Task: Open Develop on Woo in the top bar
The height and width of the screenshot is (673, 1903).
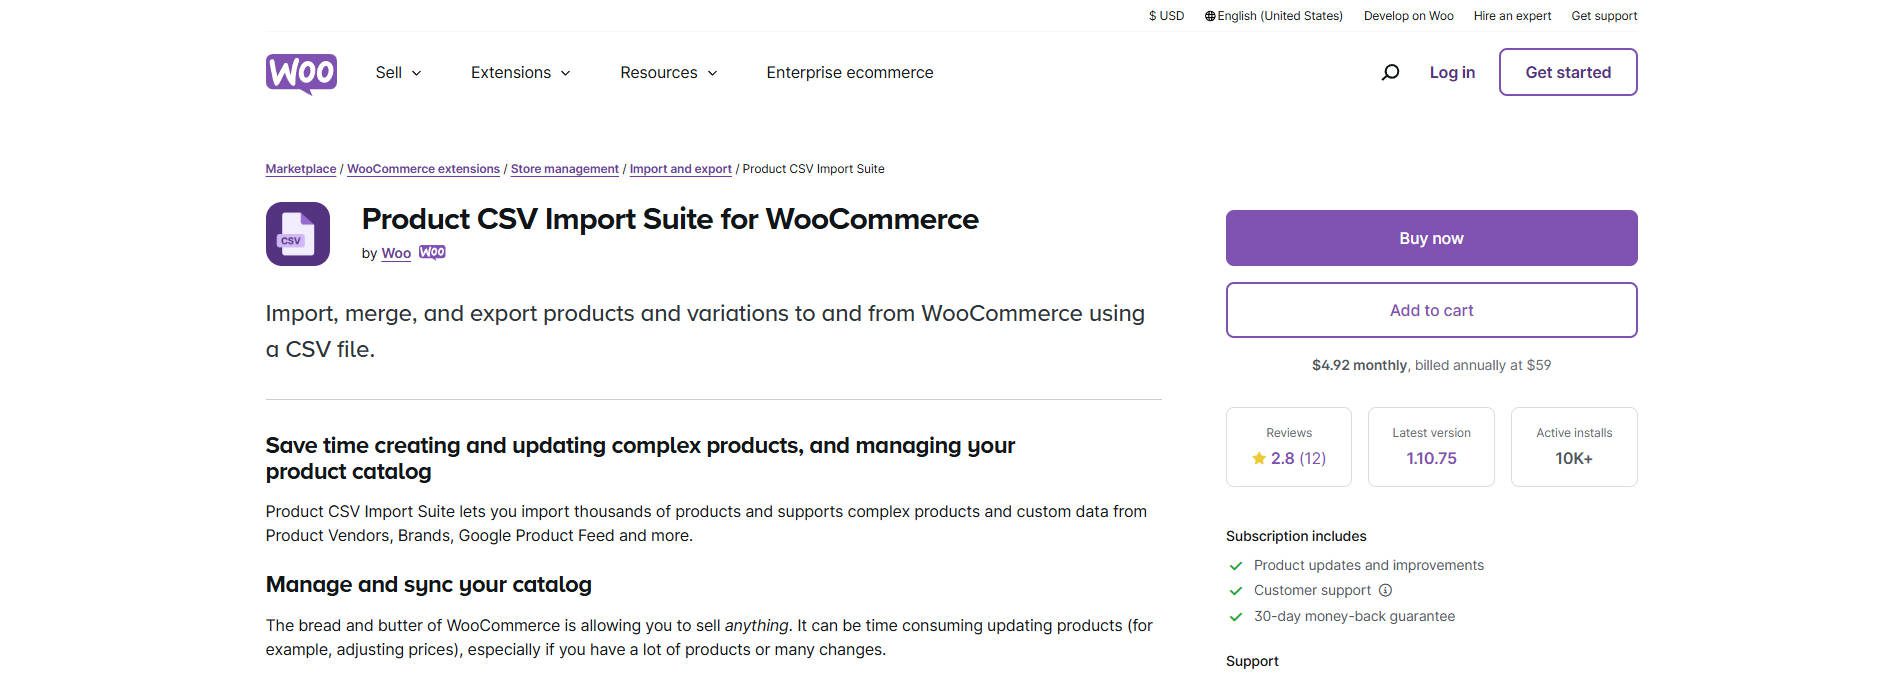Action: 1408,15
